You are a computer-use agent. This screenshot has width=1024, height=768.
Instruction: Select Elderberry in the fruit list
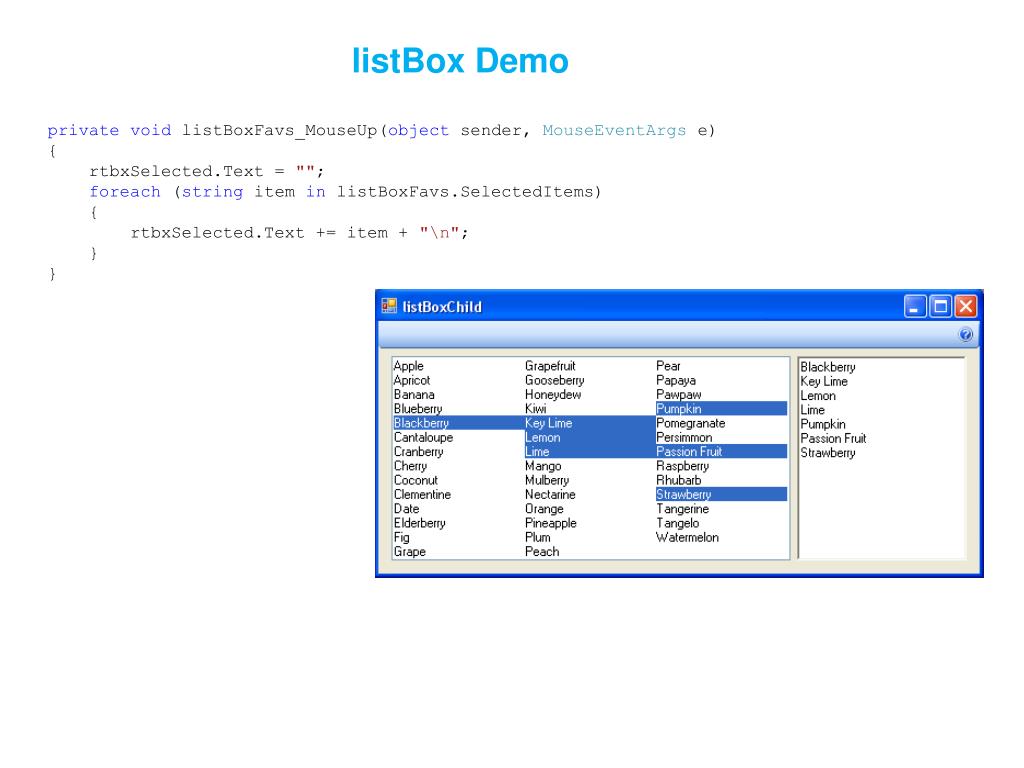[x=420, y=524]
